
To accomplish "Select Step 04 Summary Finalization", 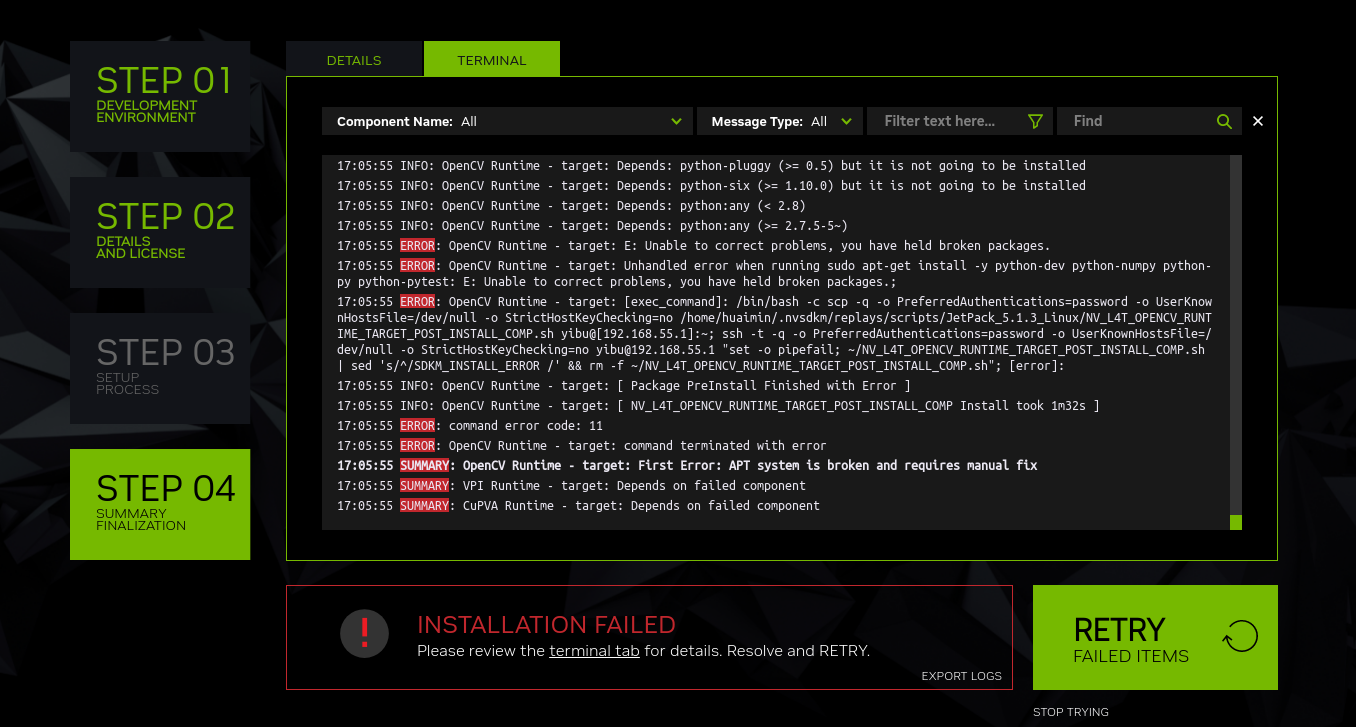I will pyautogui.click(x=160, y=504).
